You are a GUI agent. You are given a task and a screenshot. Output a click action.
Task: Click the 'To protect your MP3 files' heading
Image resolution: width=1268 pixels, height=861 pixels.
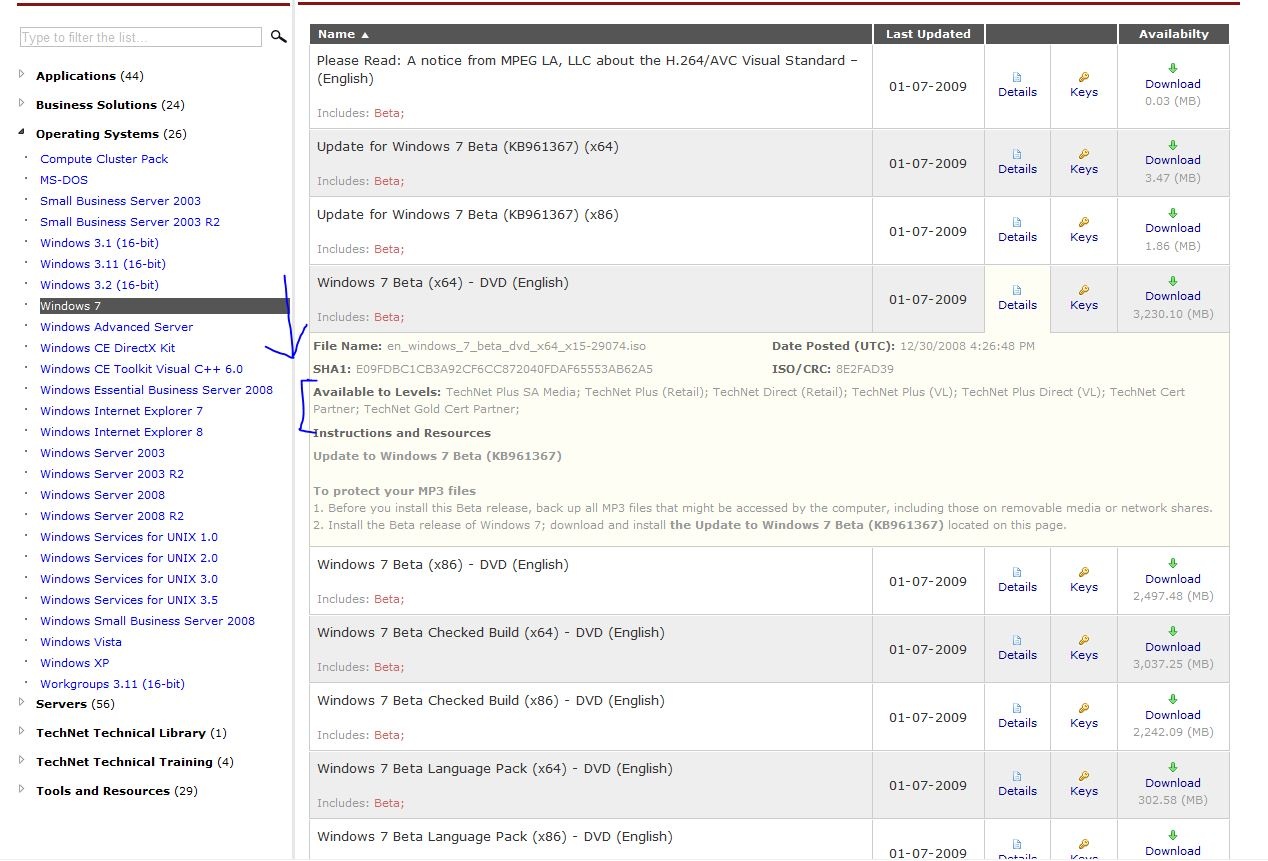[394, 491]
